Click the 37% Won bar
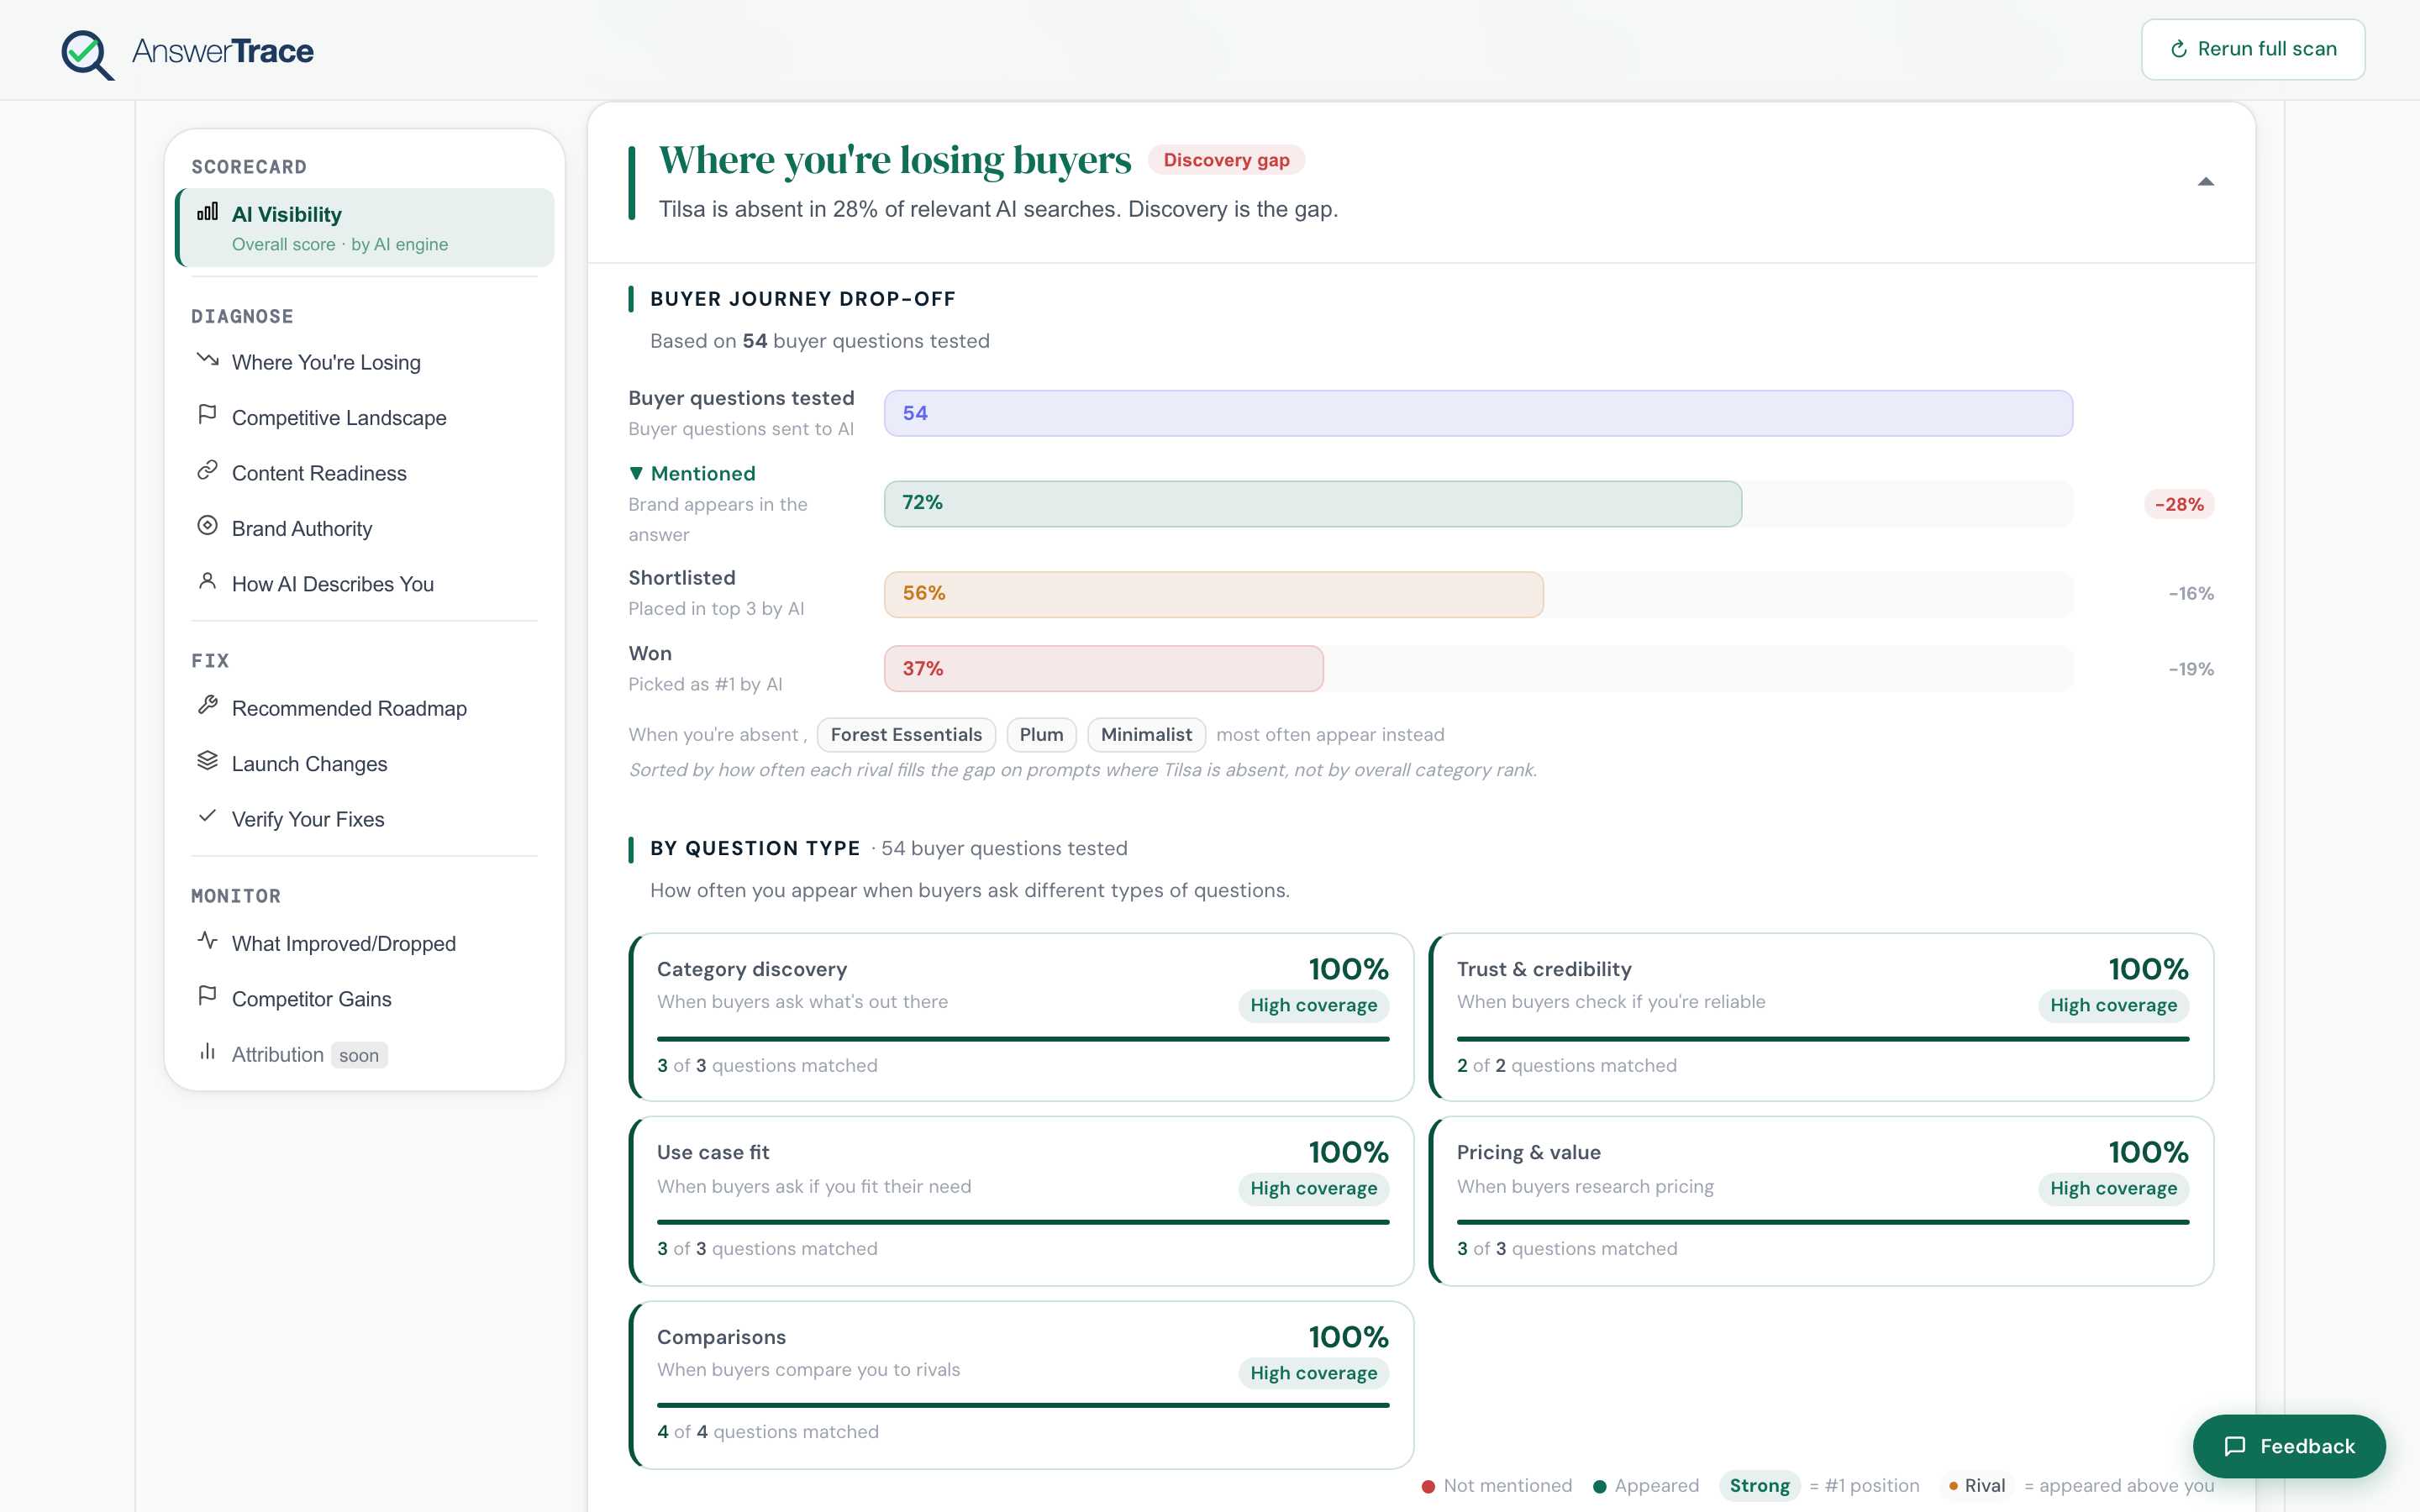The image size is (2420, 1512). [x=1103, y=668]
